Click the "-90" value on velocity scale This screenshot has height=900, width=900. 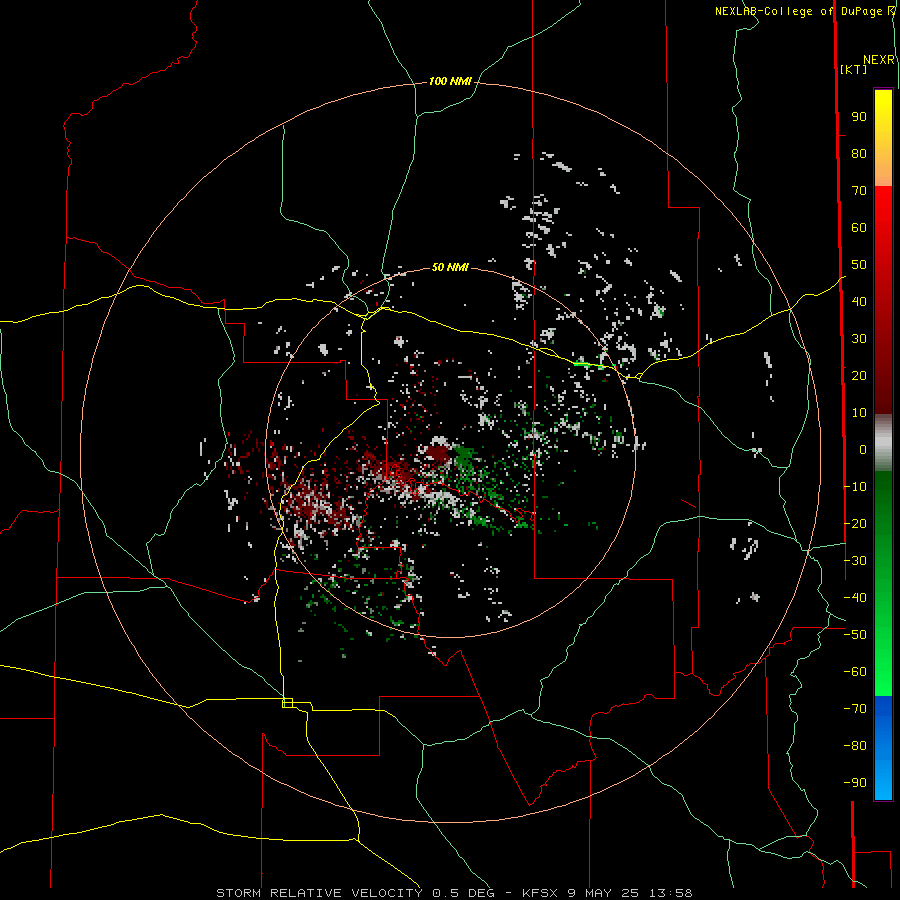click(855, 783)
